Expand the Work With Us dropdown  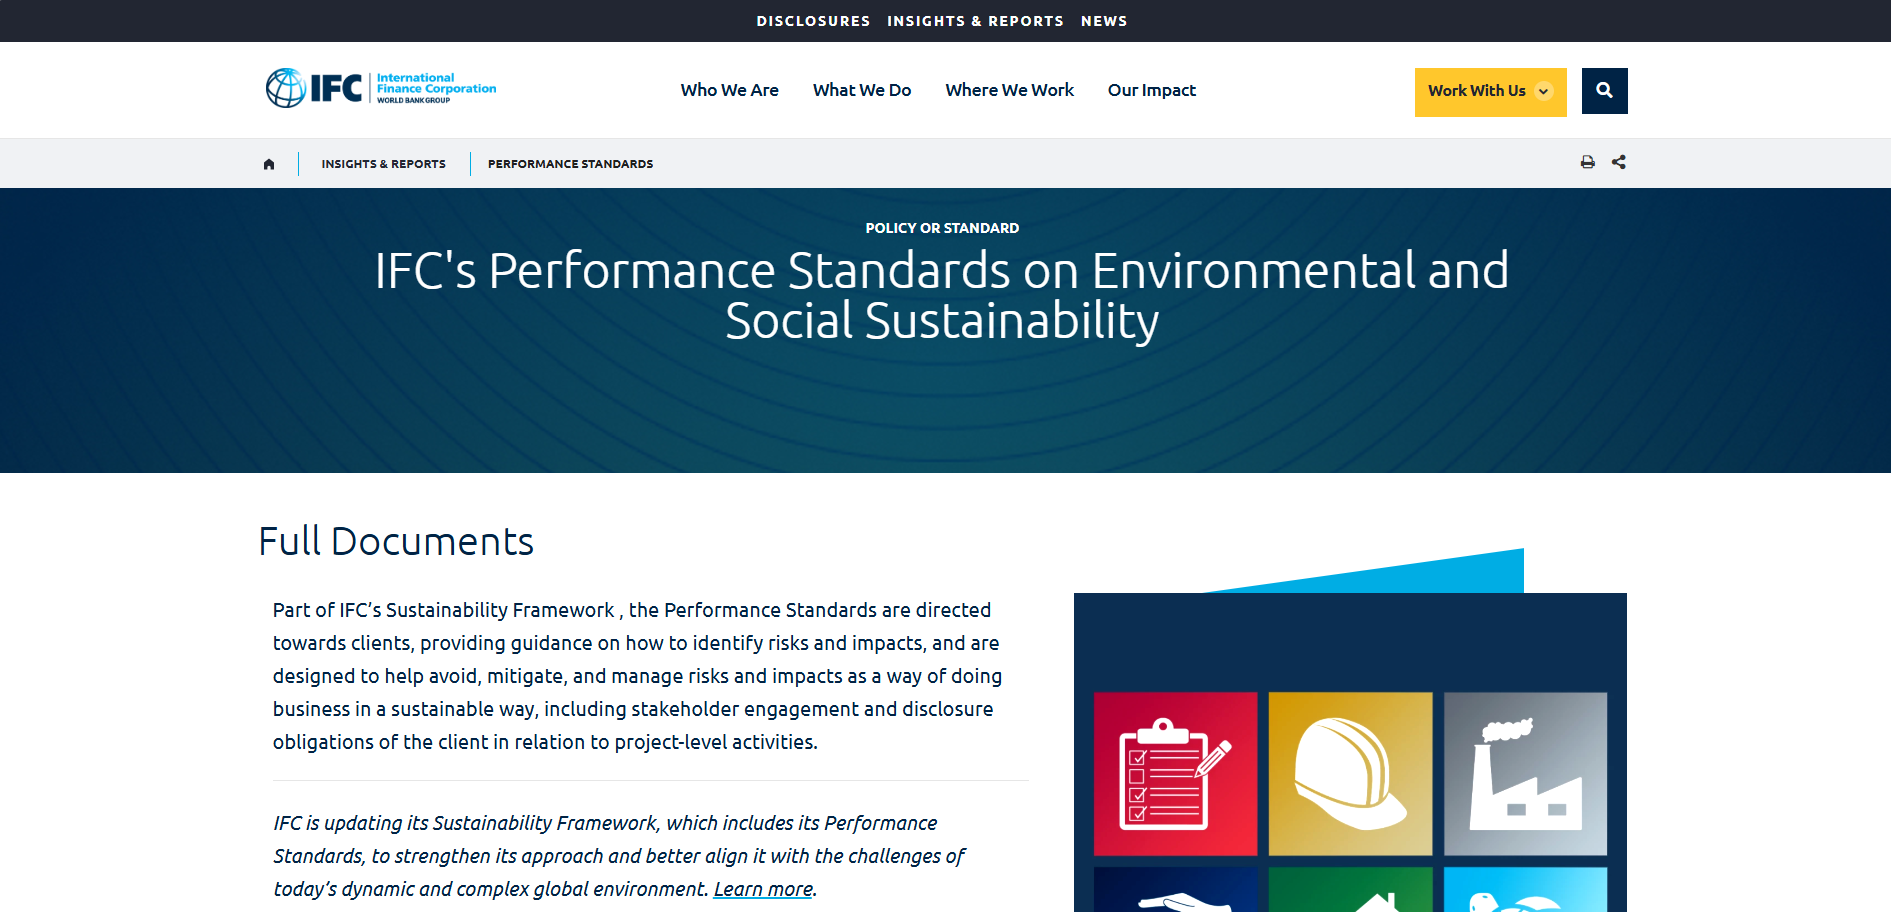(x=1490, y=91)
